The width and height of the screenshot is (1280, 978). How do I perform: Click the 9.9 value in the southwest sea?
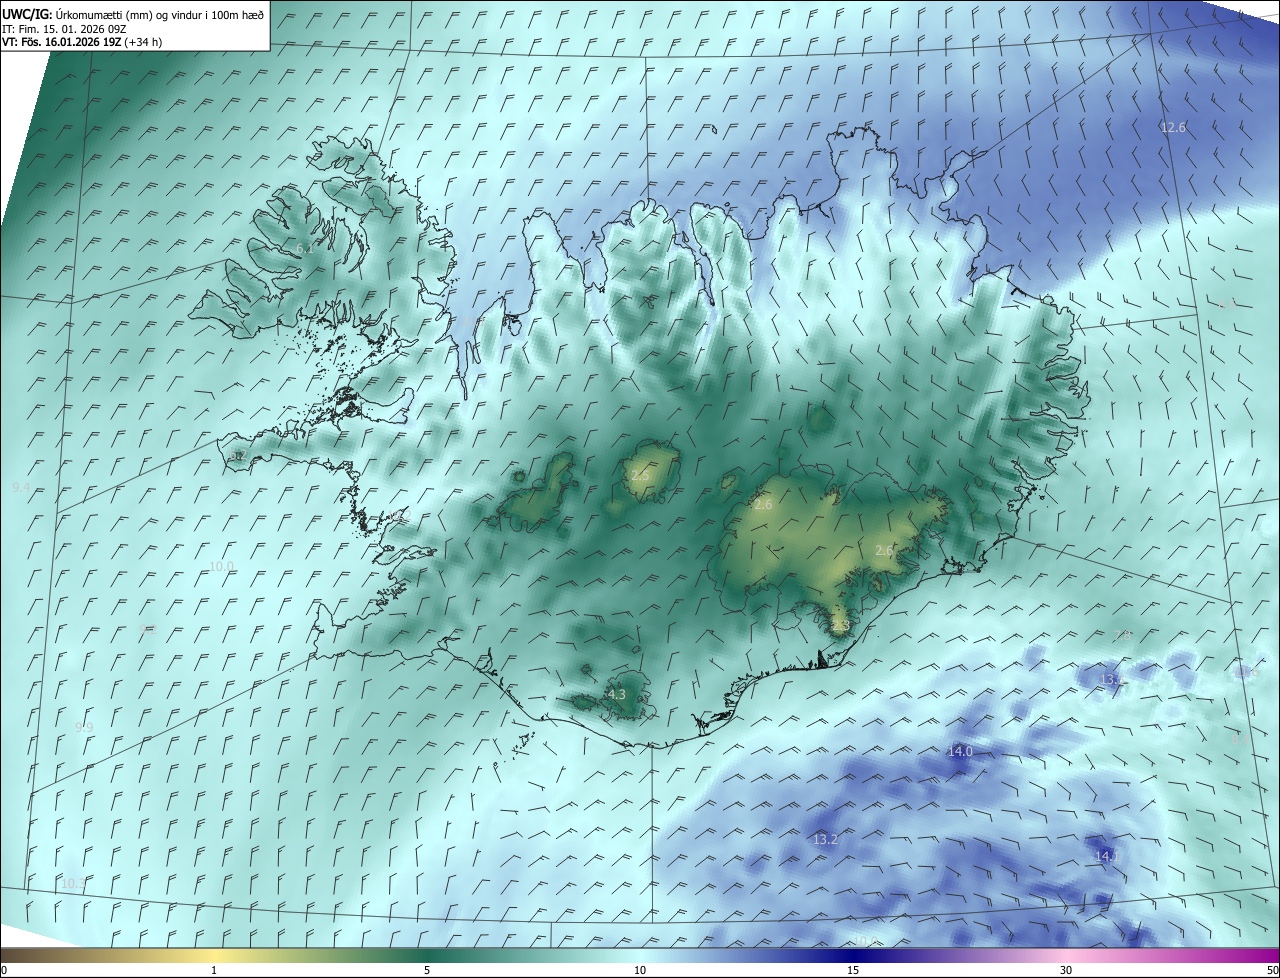point(84,727)
